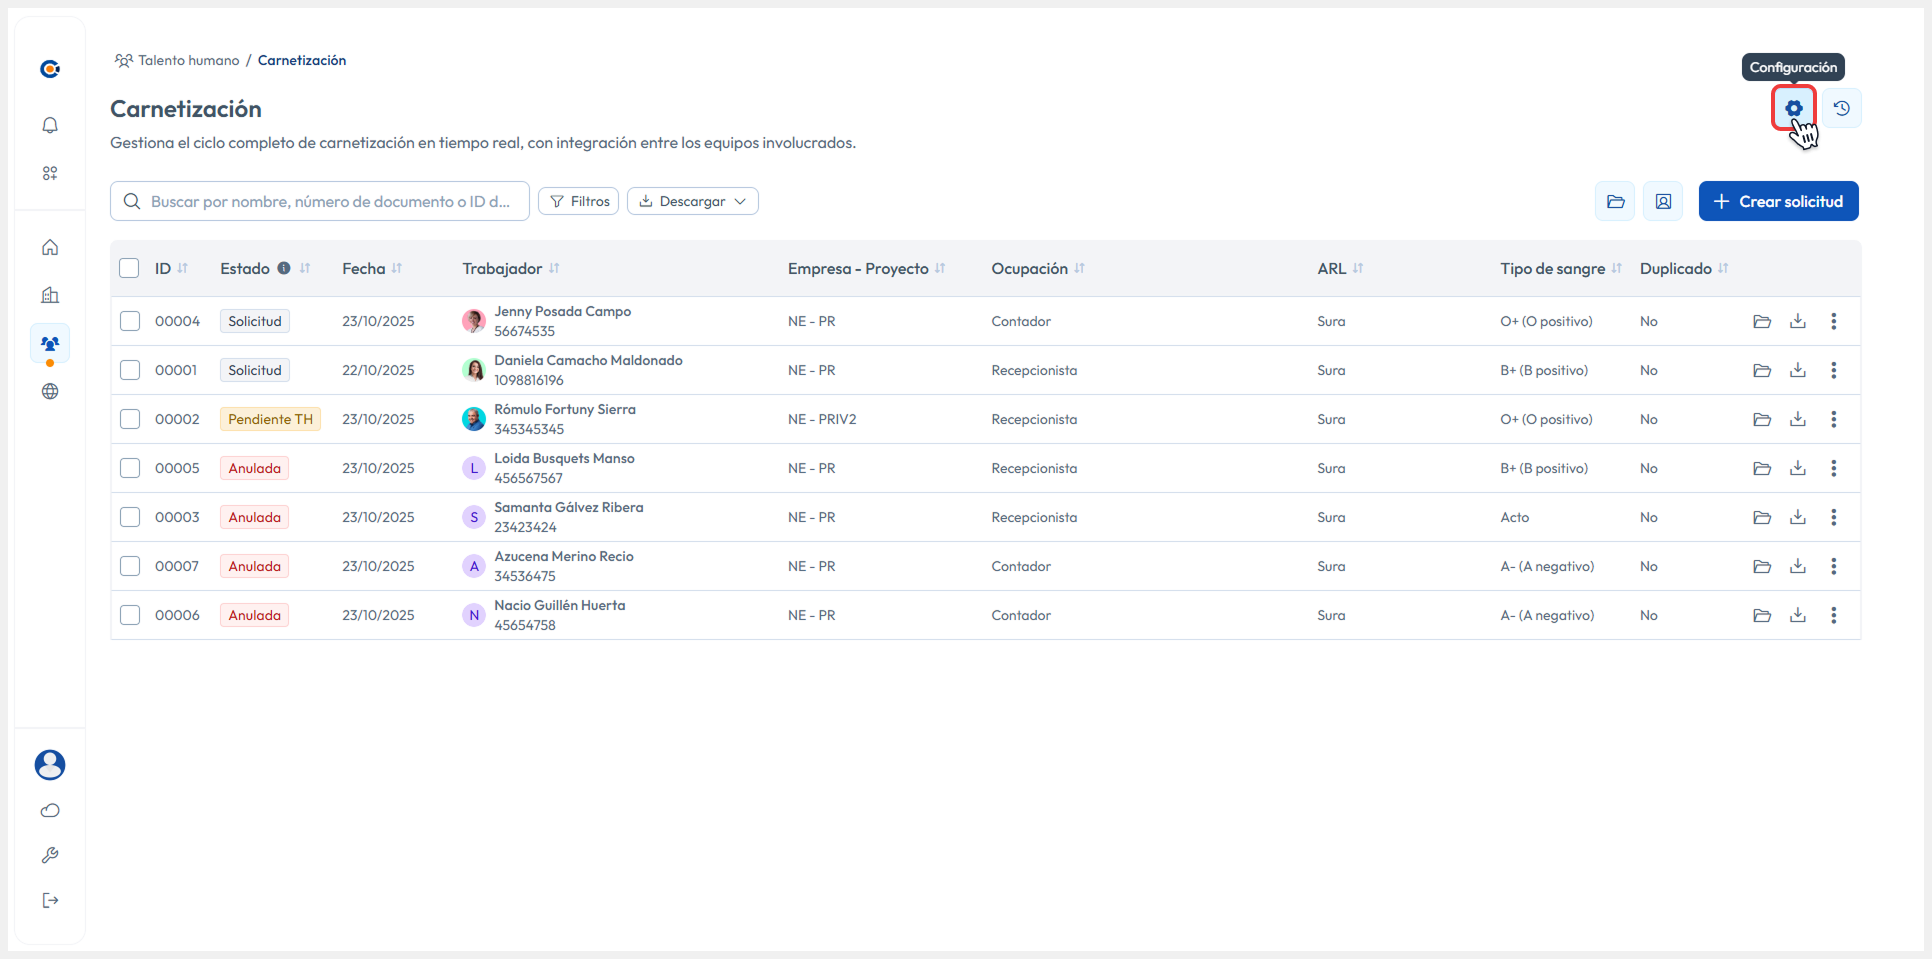Open the Configuración gear icon
Image resolution: width=1932 pixels, height=959 pixels.
click(x=1793, y=107)
